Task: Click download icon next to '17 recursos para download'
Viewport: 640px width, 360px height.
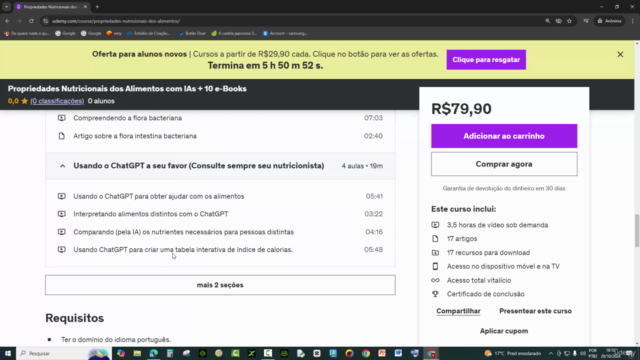Action: tap(435, 253)
